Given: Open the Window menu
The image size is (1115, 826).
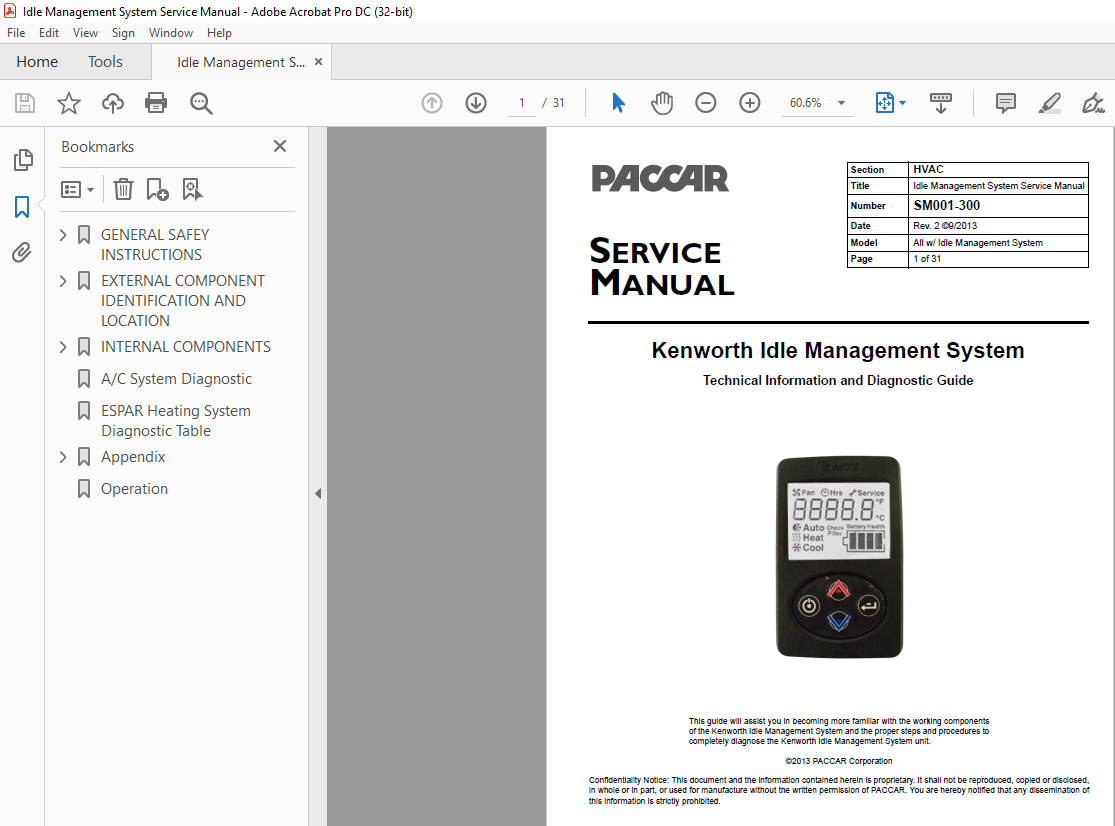Looking at the screenshot, I should [171, 33].
